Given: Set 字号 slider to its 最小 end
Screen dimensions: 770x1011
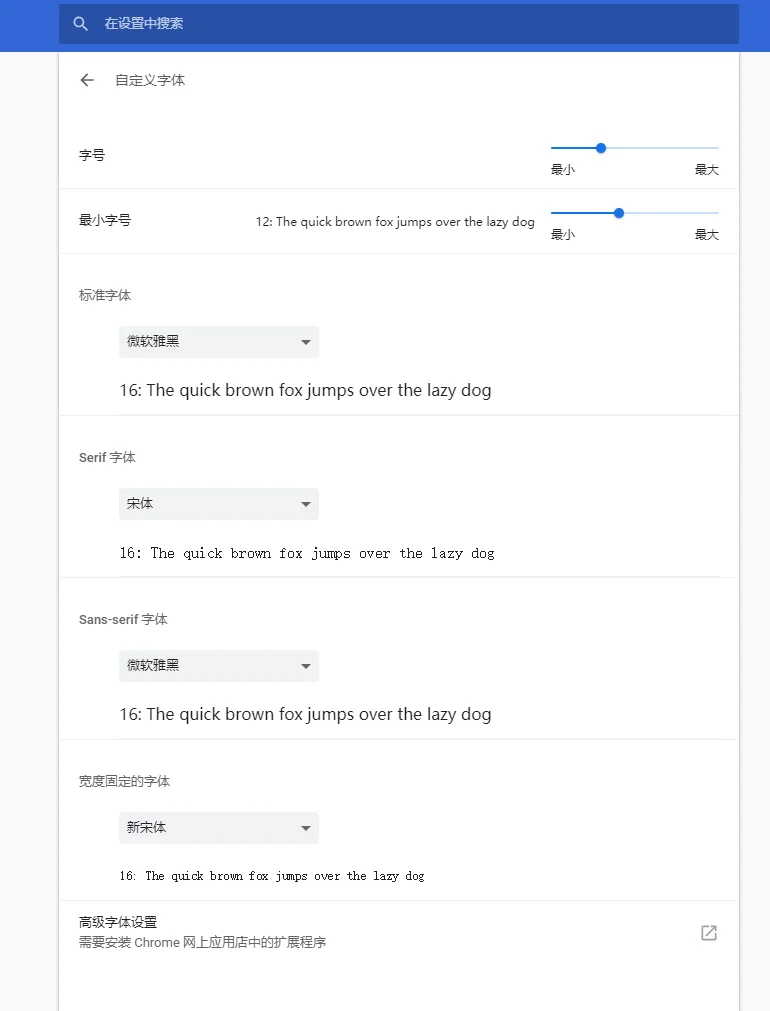Looking at the screenshot, I should [x=552, y=148].
